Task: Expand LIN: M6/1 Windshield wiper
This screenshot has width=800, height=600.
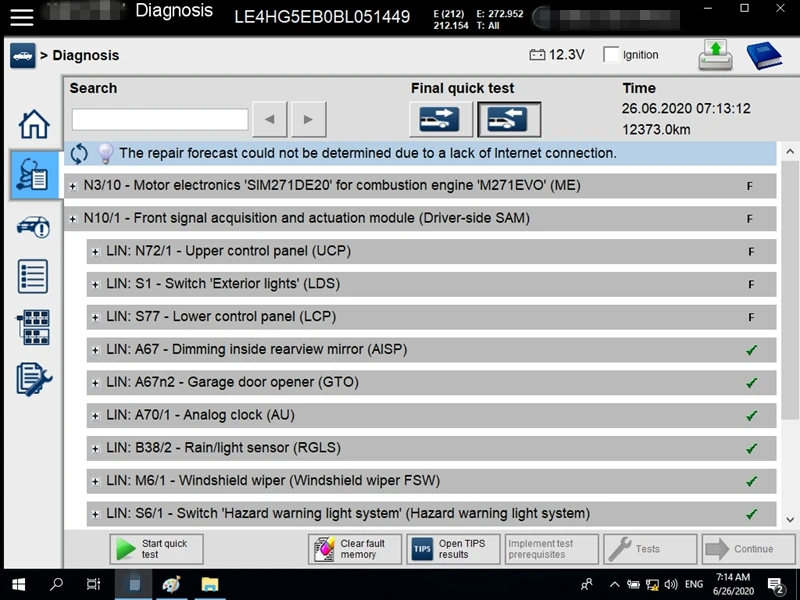Action: pos(95,481)
